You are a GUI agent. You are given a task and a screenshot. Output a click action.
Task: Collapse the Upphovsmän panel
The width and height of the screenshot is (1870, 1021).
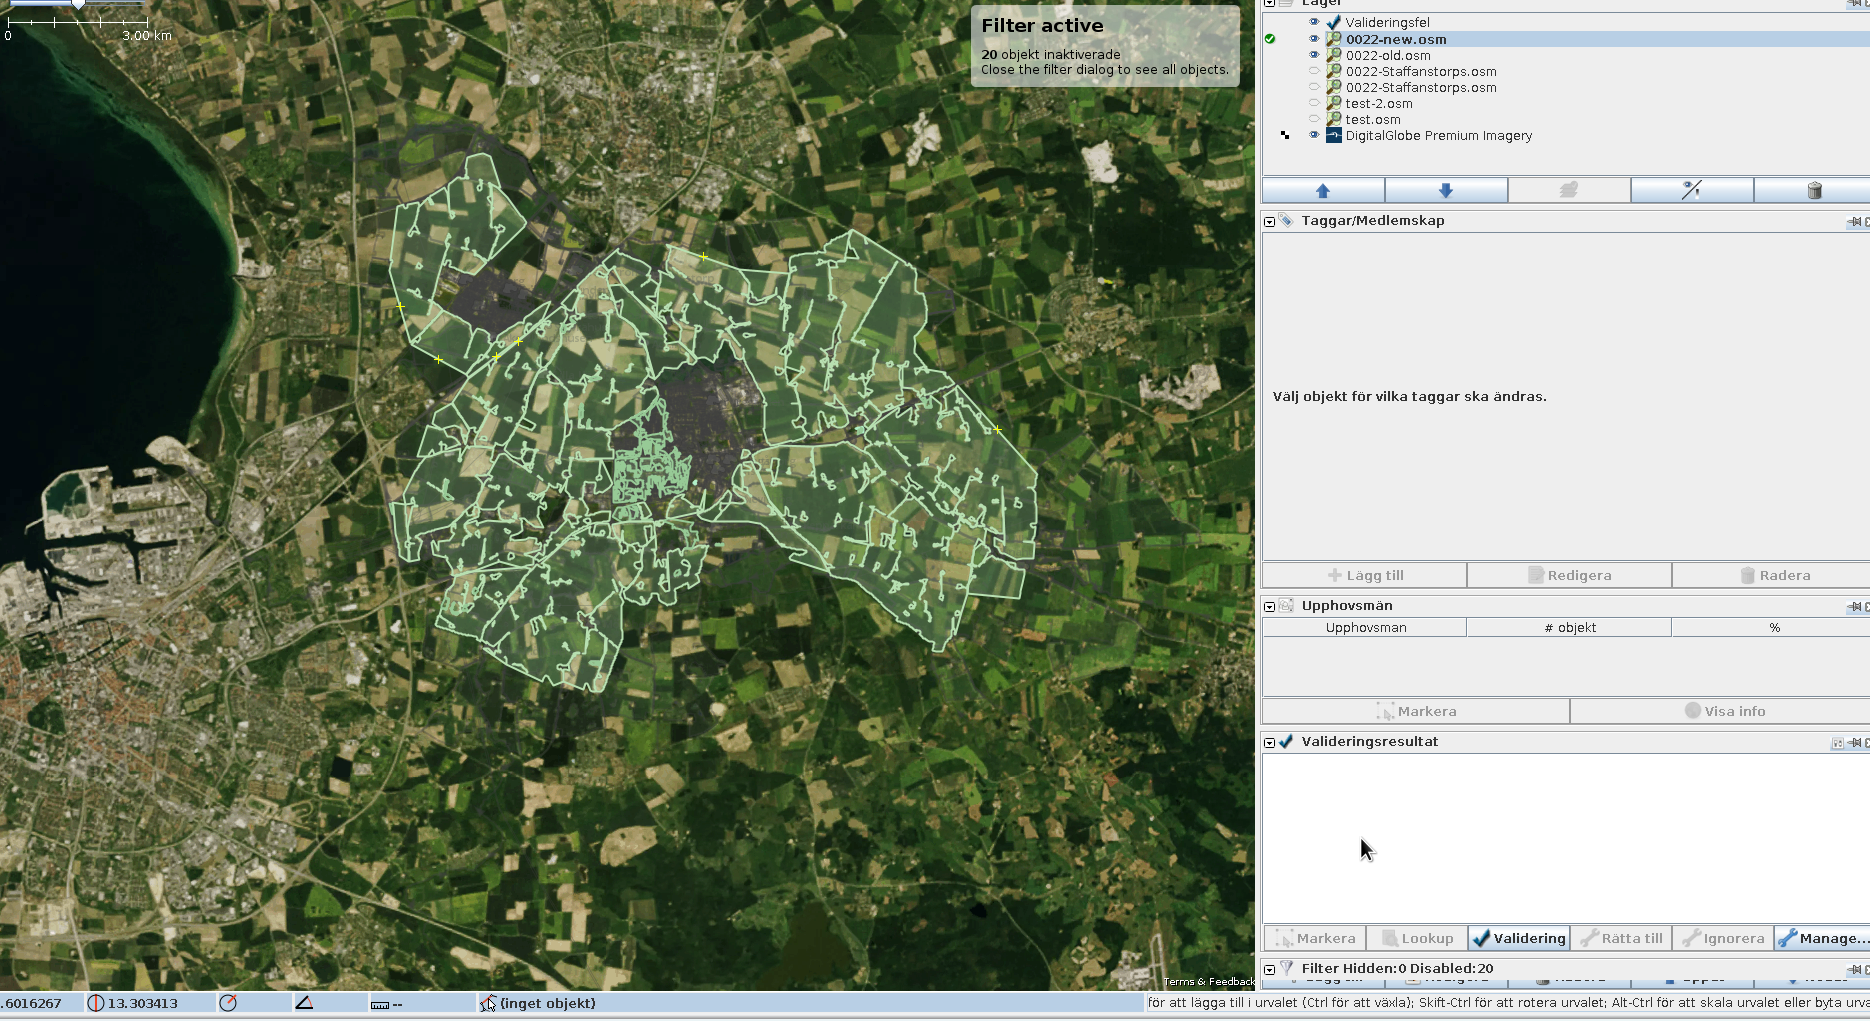pos(1270,606)
